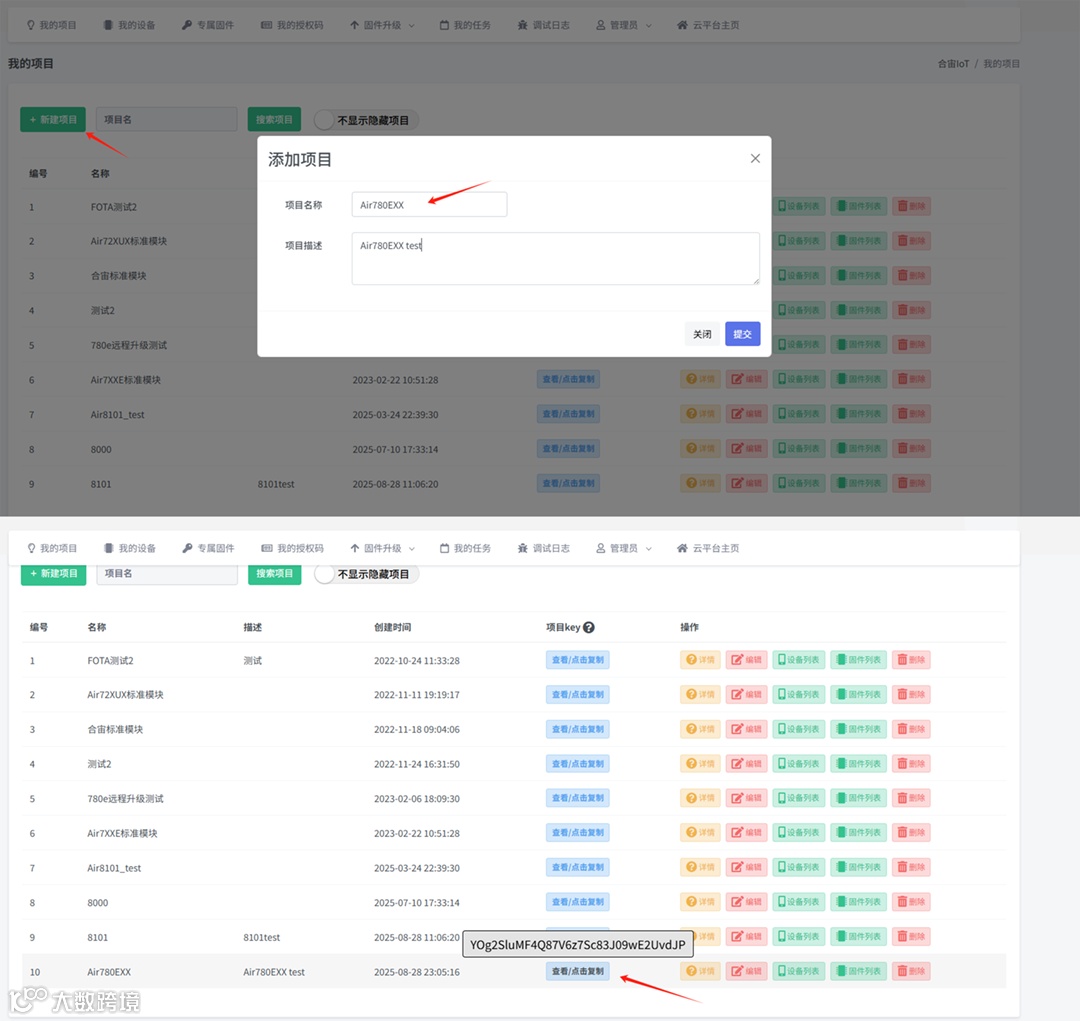Click dimmed 新建项目 button behind the dialog
The image size is (1080, 1021).
pyautogui.click(x=53, y=119)
